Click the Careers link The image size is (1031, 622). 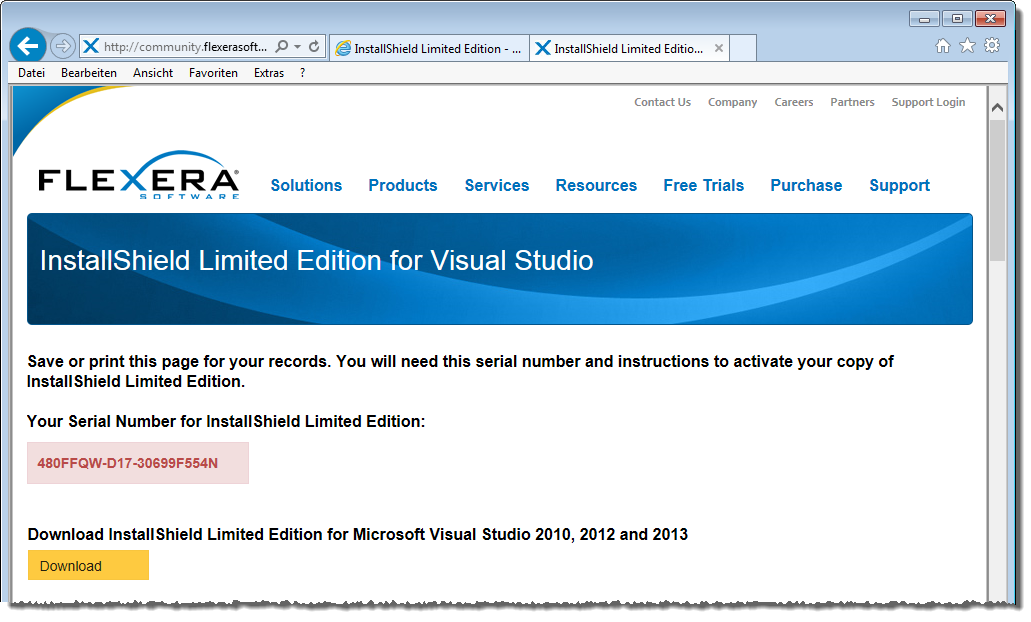coord(794,102)
